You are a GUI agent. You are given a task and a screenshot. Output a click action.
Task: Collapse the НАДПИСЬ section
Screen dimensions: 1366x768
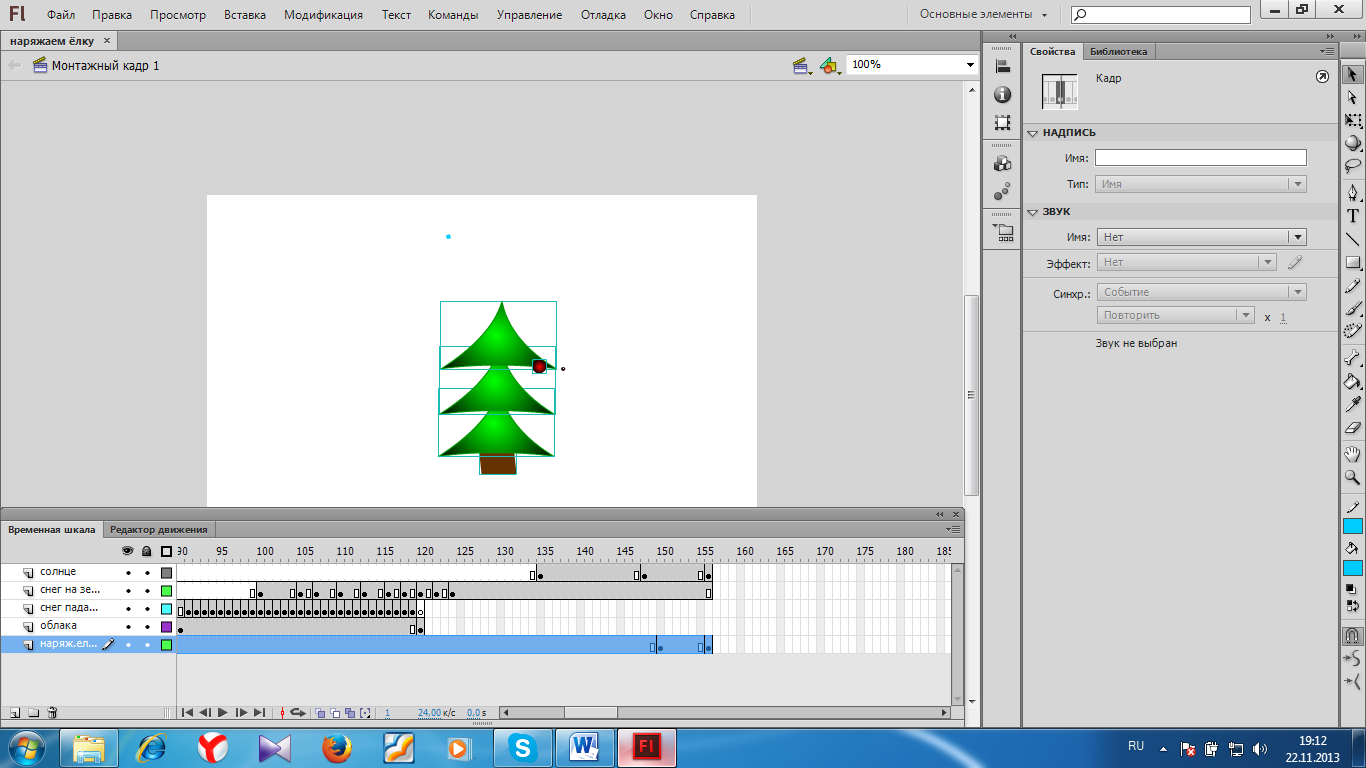pyautogui.click(x=1033, y=132)
